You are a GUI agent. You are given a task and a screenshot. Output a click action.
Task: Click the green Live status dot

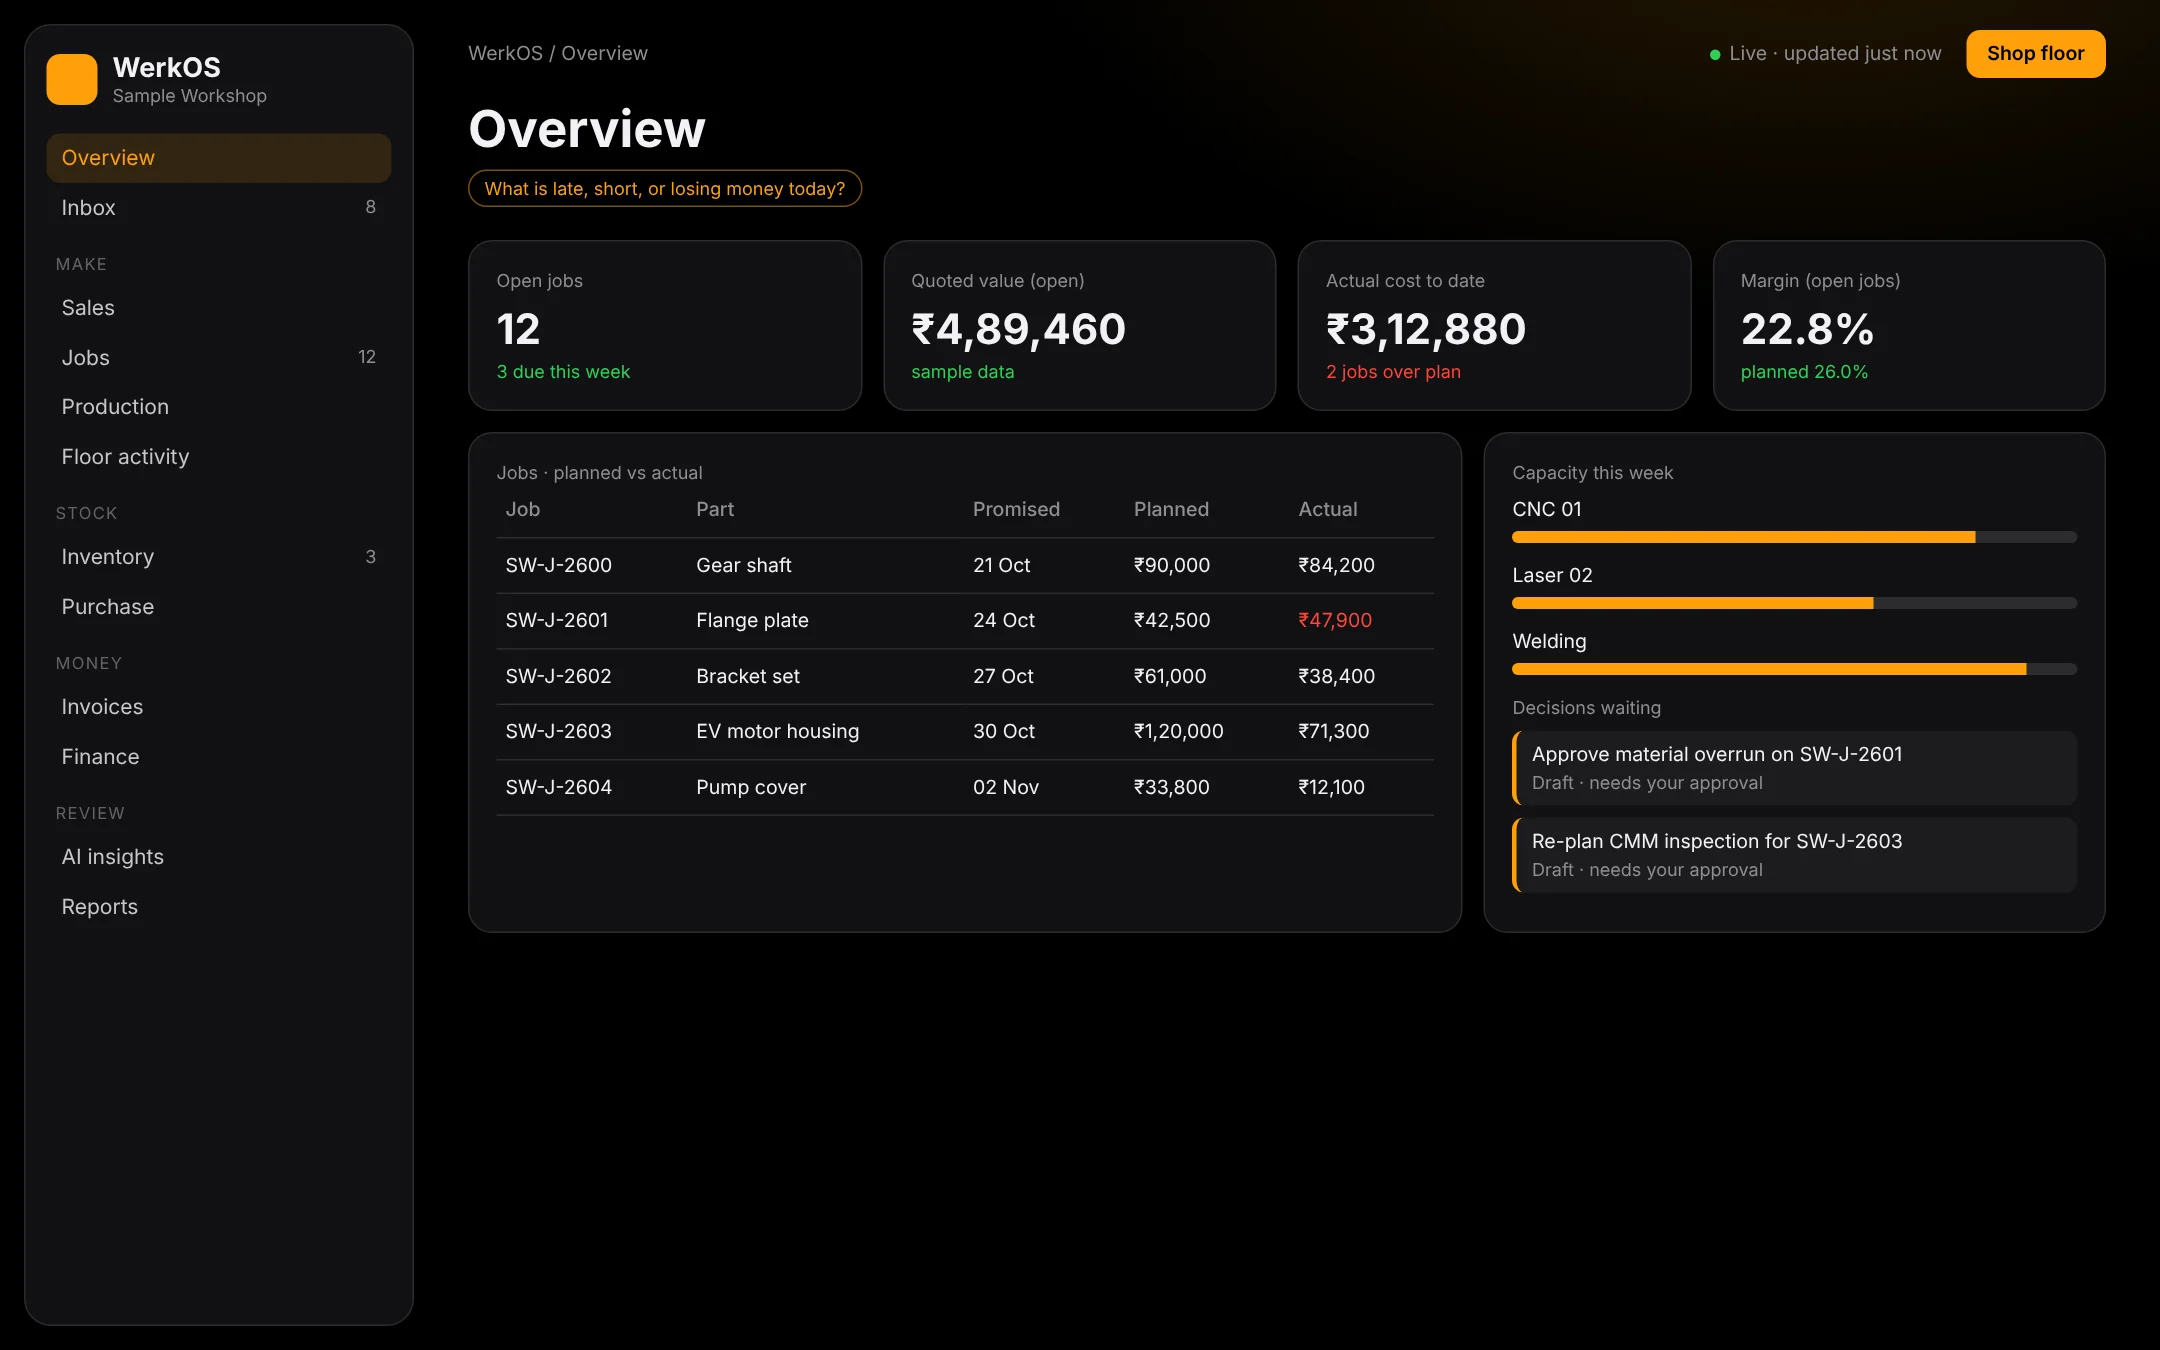click(1715, 54)
